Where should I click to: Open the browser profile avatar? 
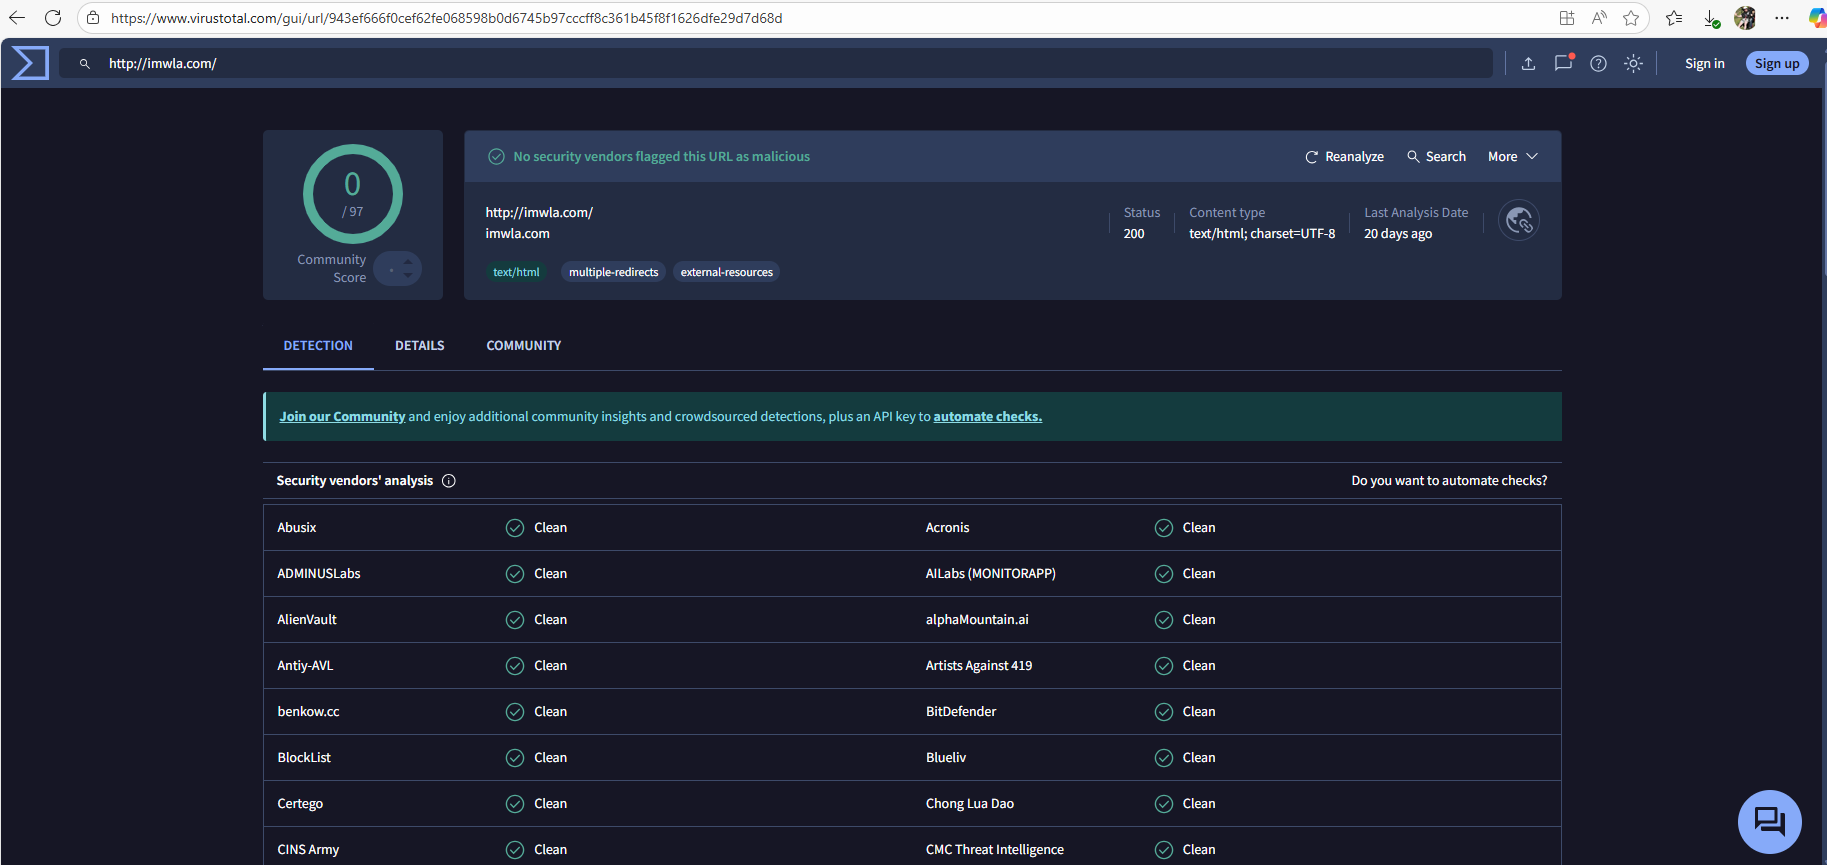[x=1745, y=18]
